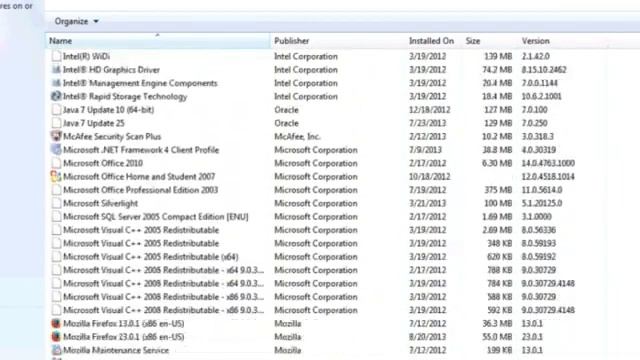The height and width of the screenshot is (360, 640).
Task: Sort list by Name column header
Action: click(x=158, y=41)
